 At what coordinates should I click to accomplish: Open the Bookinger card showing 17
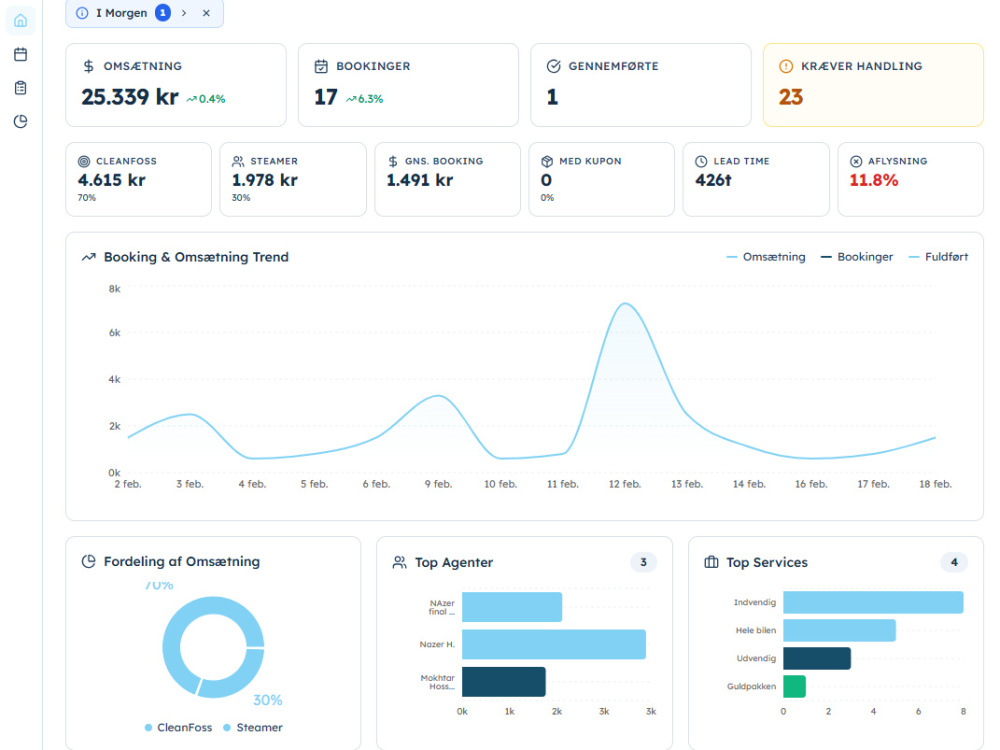408,85
